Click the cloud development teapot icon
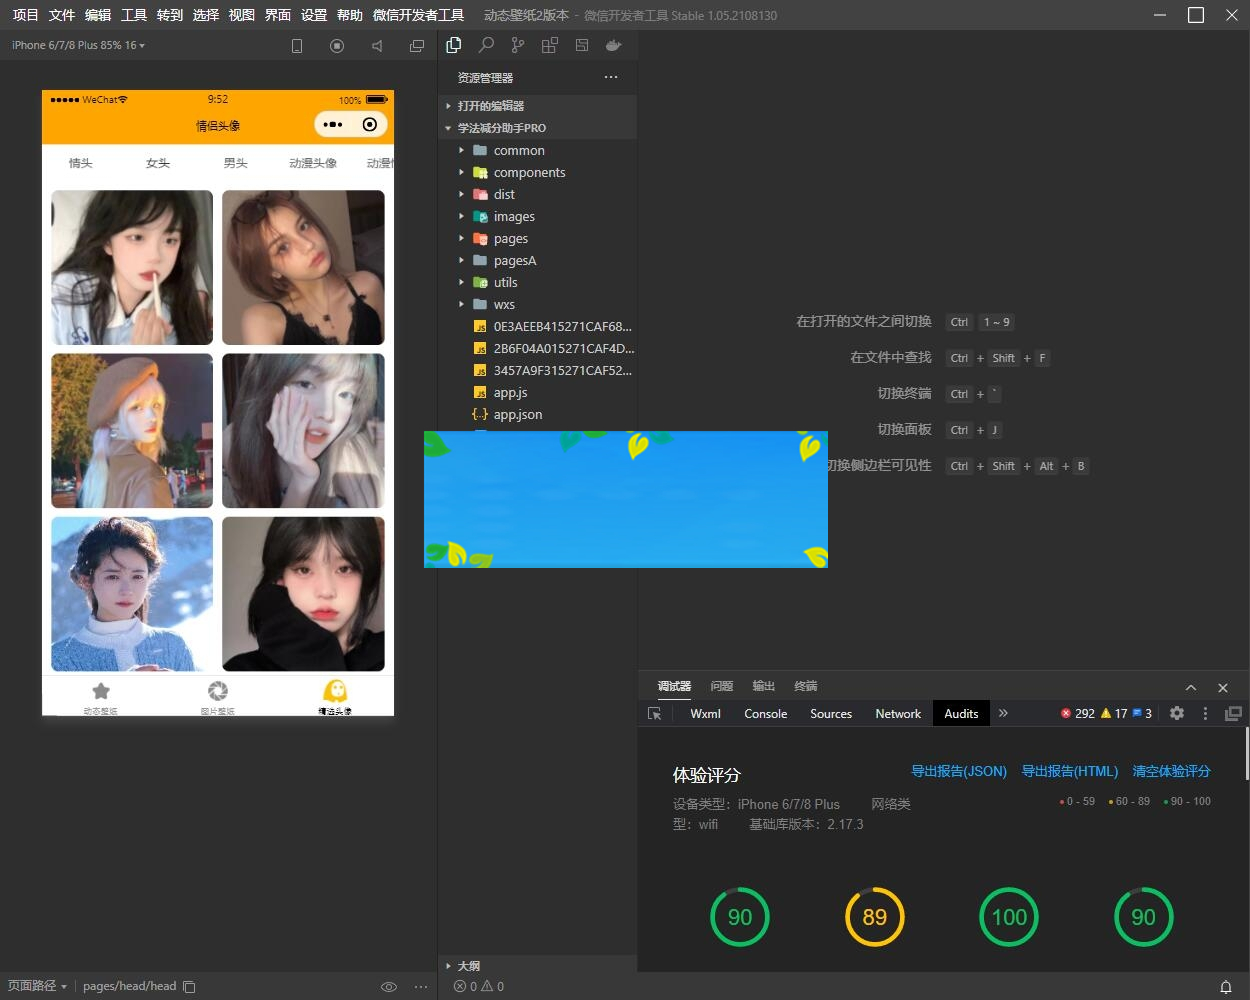Image resolution: width=1250 pixels, height=1000 pixels. click(x=613, y=45)
